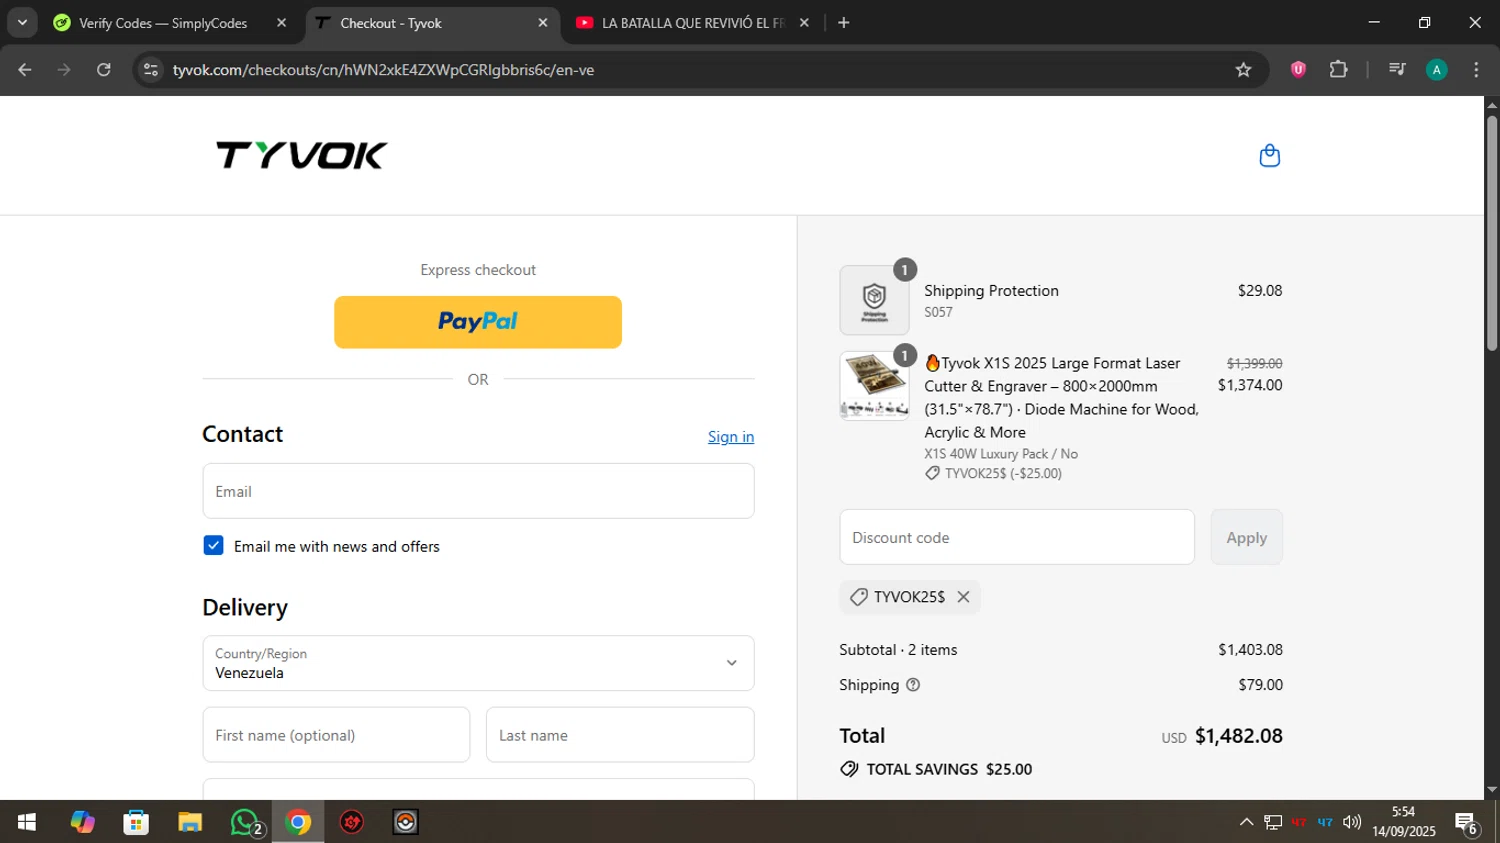Screen dimensions: 1500x843
Task: Pay with the PayPal express button
Action: (x=478, y=322)
